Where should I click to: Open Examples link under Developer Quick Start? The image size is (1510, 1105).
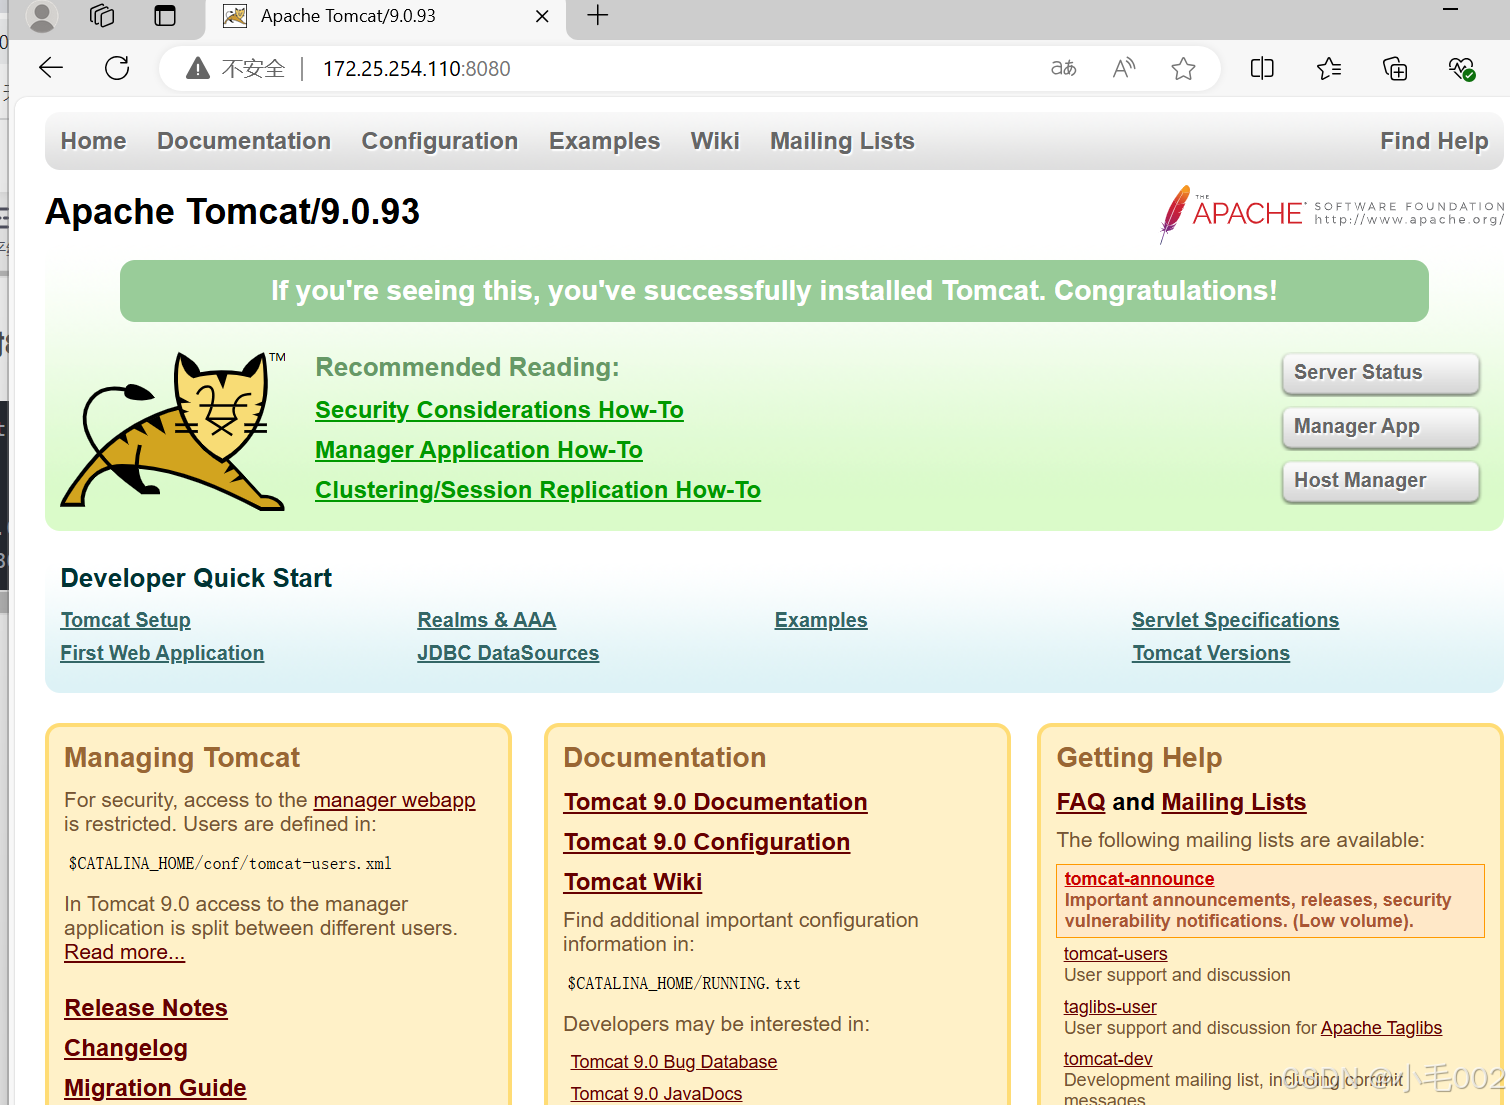click(820, 620)
